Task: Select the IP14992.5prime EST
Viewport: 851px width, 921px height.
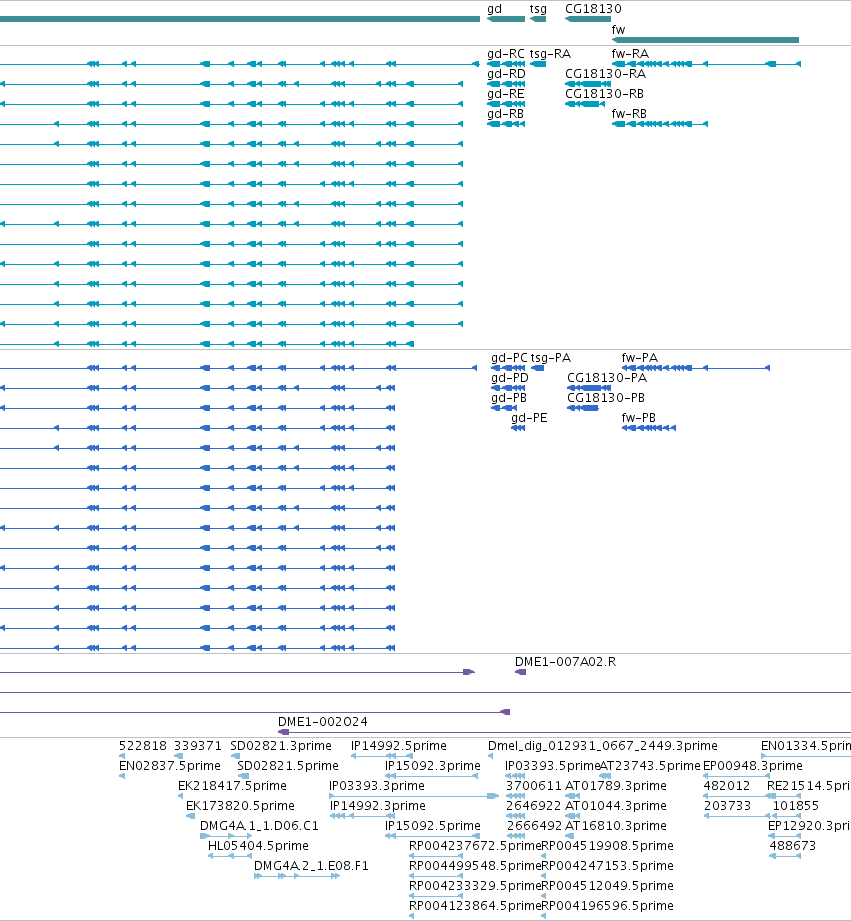Action: pyautogui.click(x=382, y=756)
